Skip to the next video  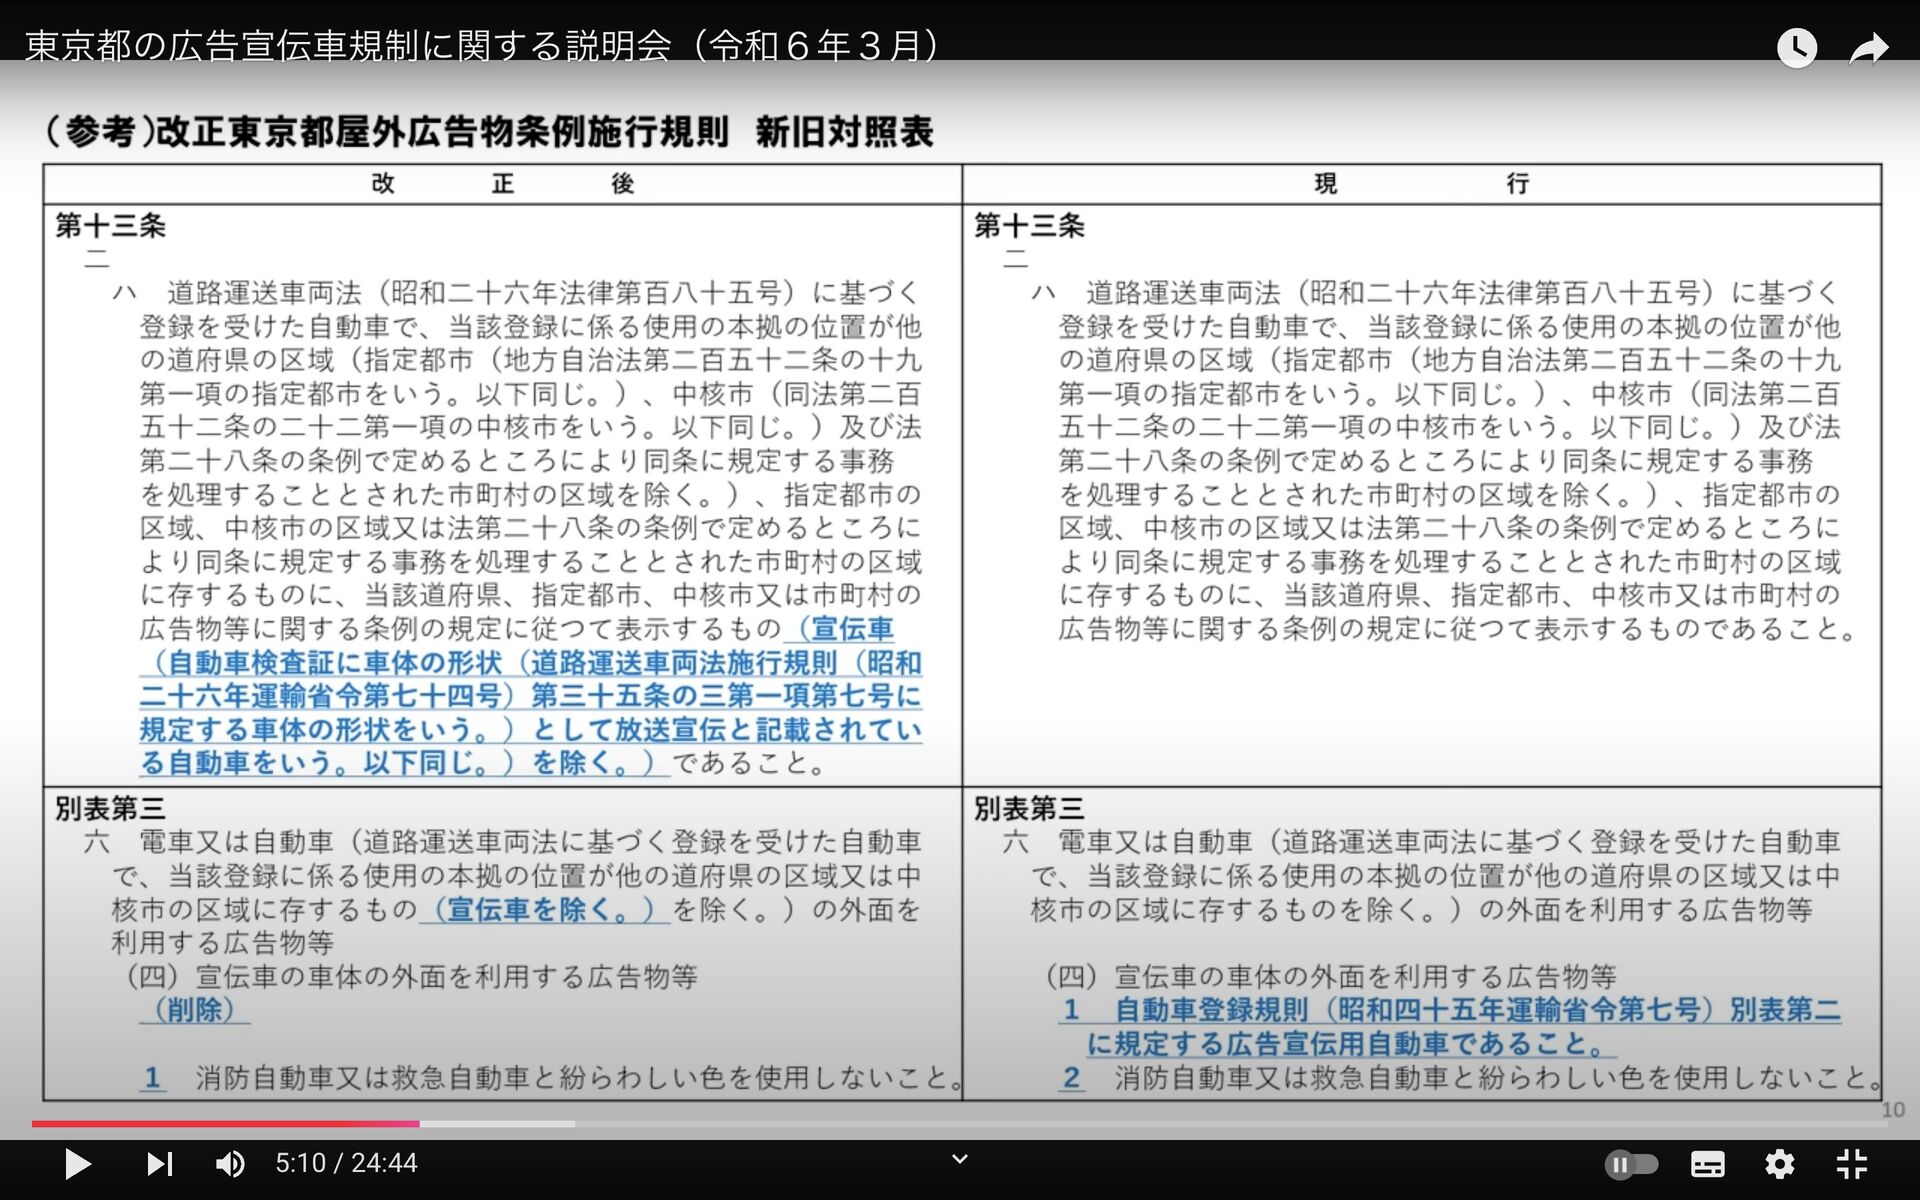pos(159,1163)
